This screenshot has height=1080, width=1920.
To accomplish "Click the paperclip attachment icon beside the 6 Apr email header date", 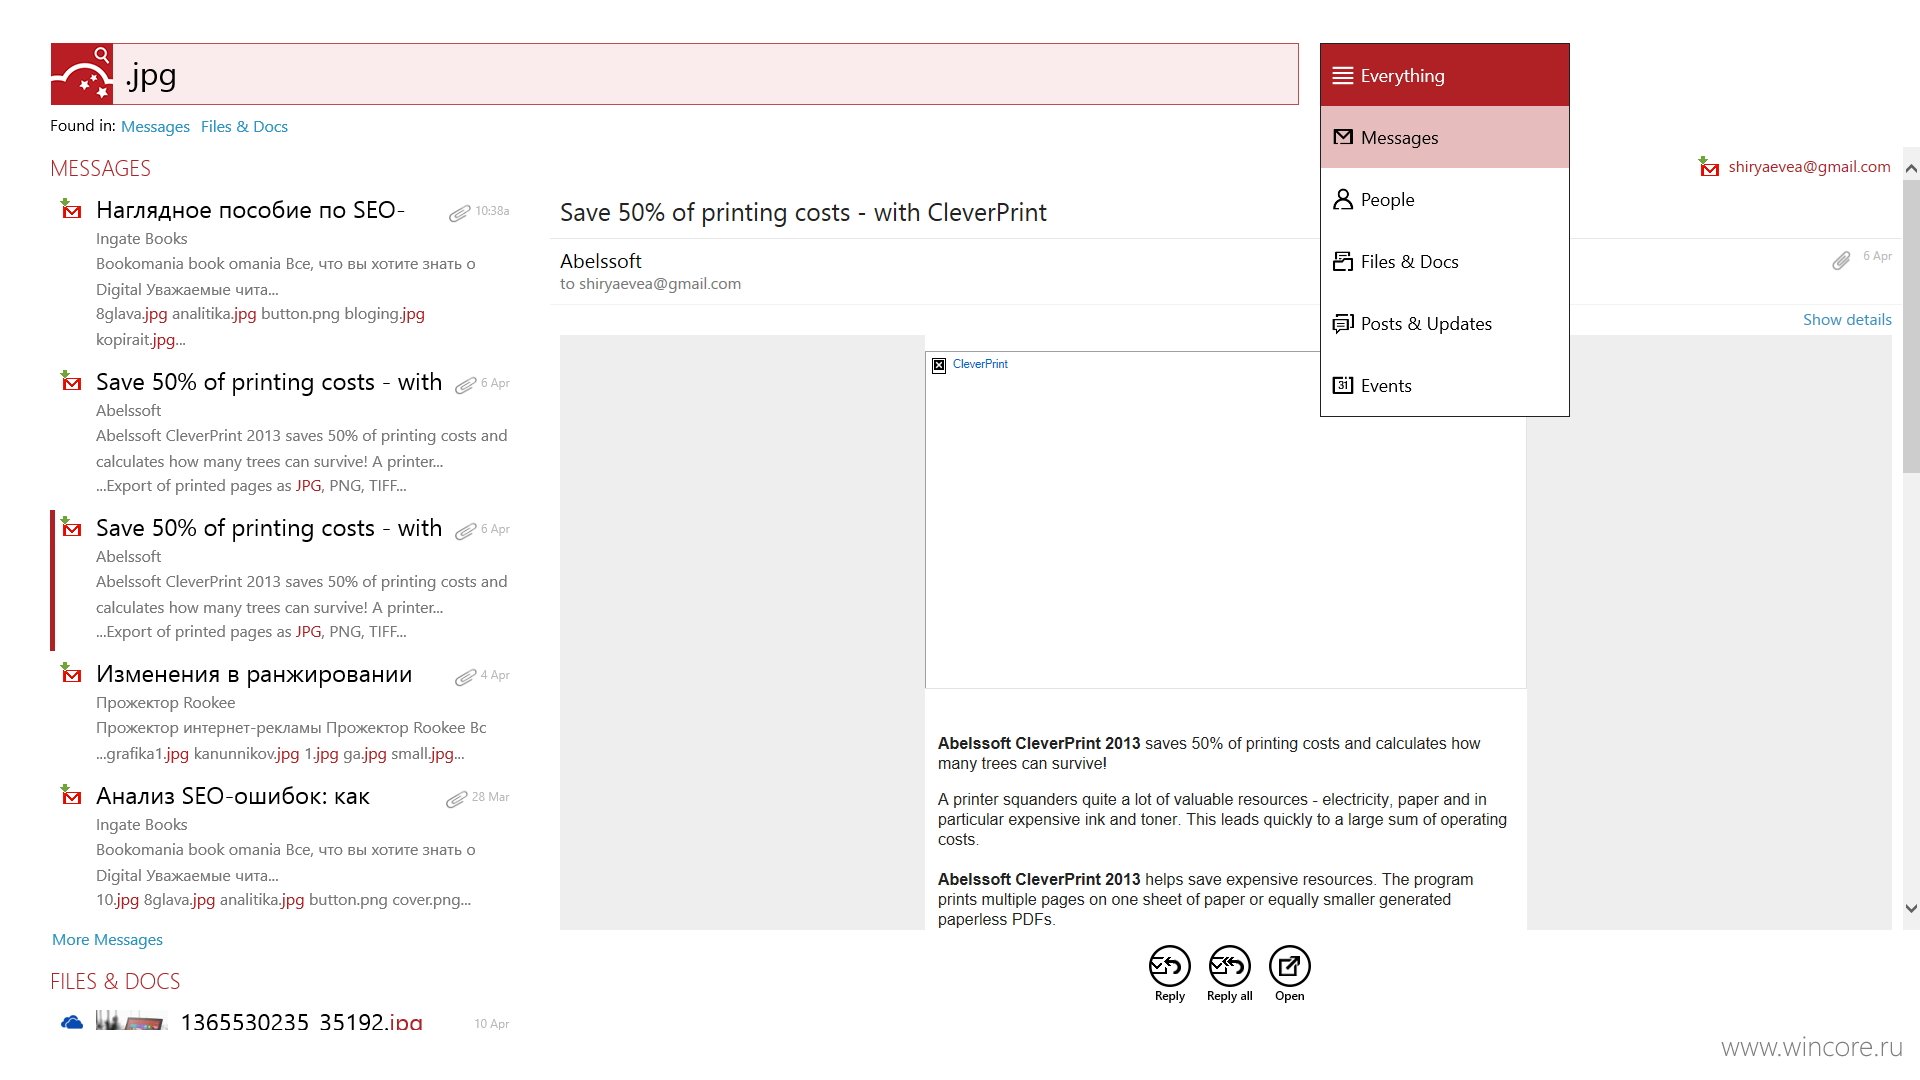I will point(1841,260).
